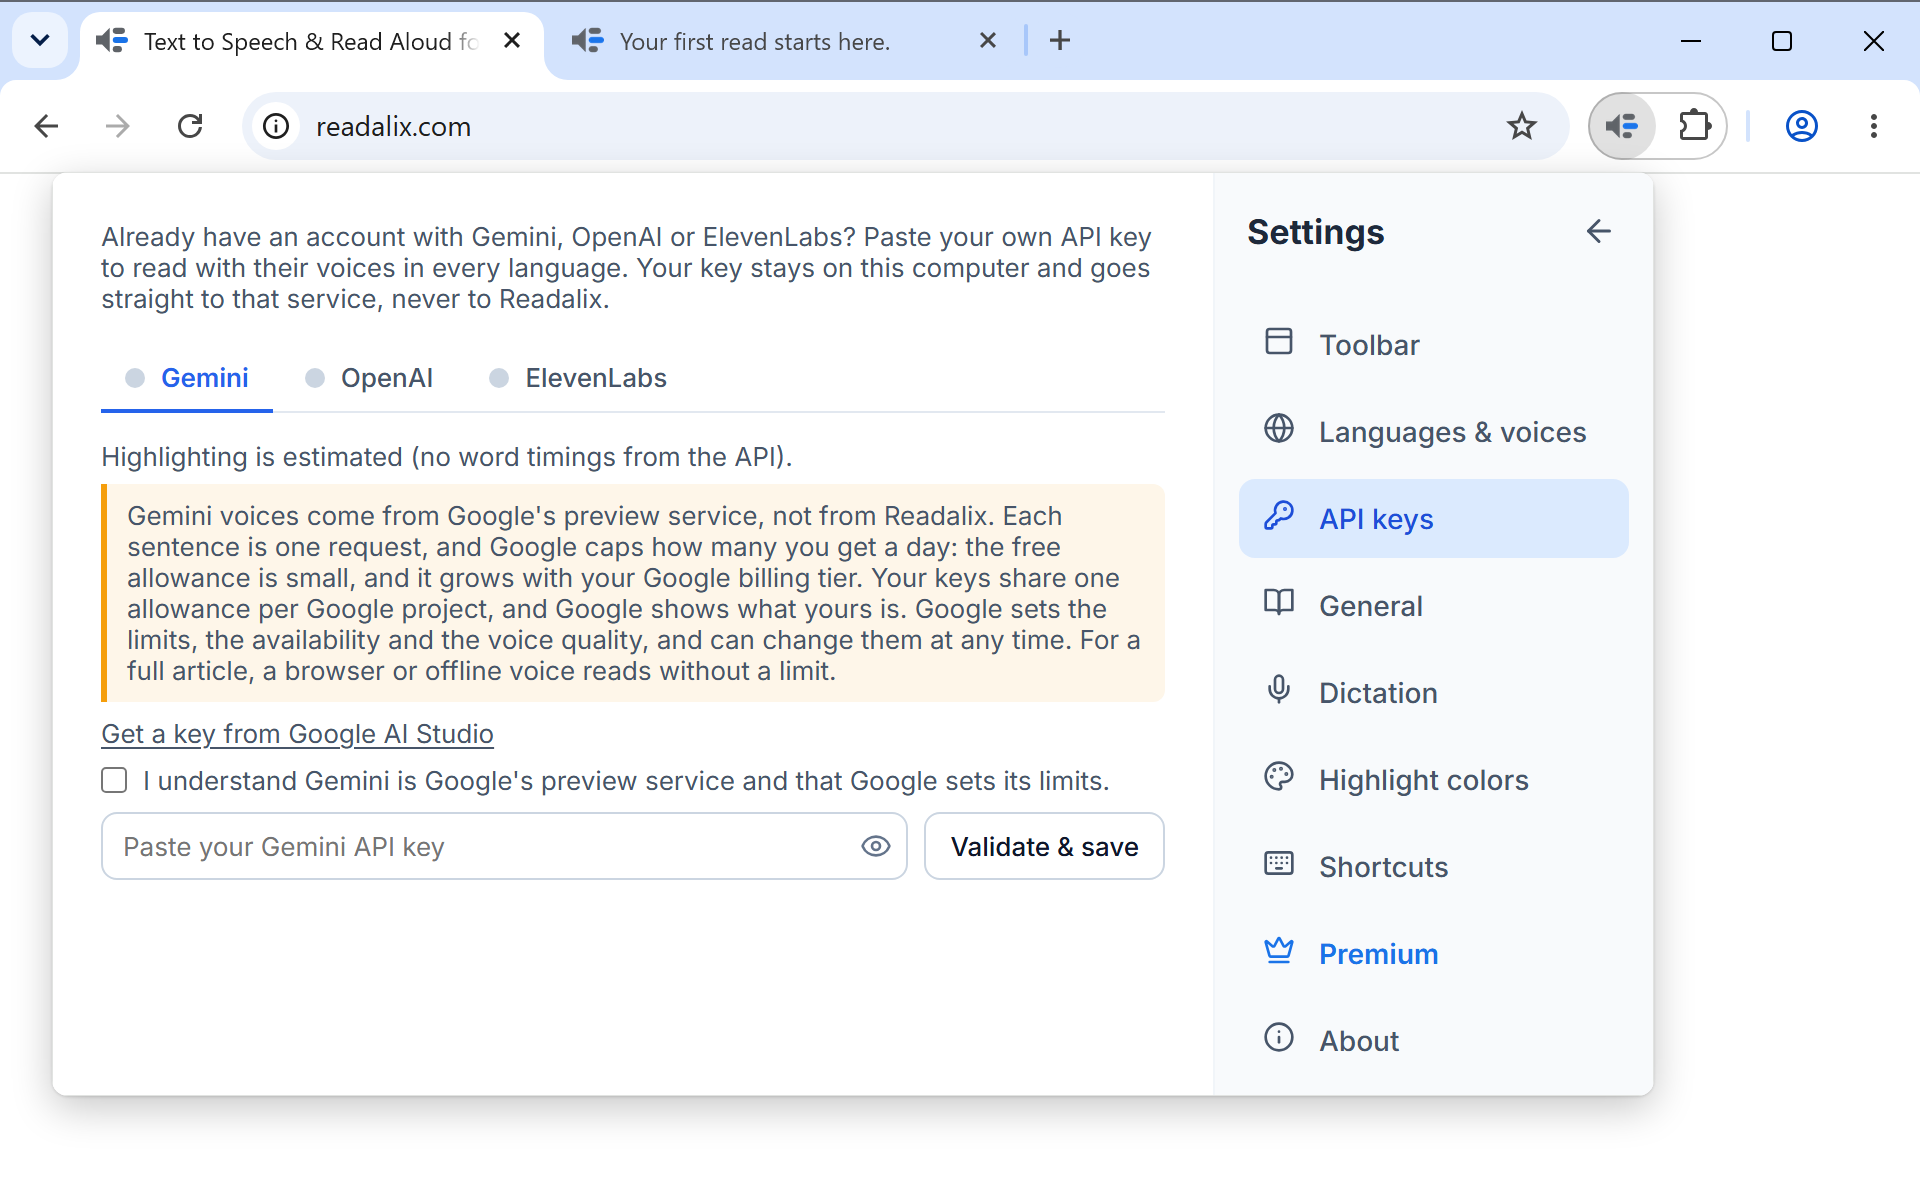Reload the readalix.com page
1920x1200 pixels.
(x=190, y=126)
